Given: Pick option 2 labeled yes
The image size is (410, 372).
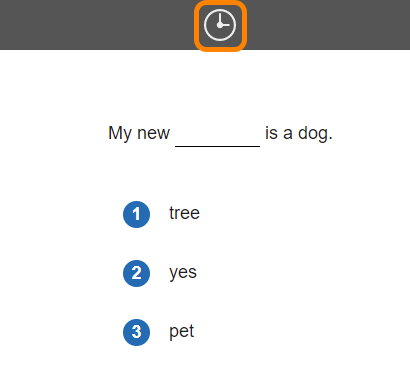Looking at the screenshot, I should pyautogui.click(x=160, y=273).
